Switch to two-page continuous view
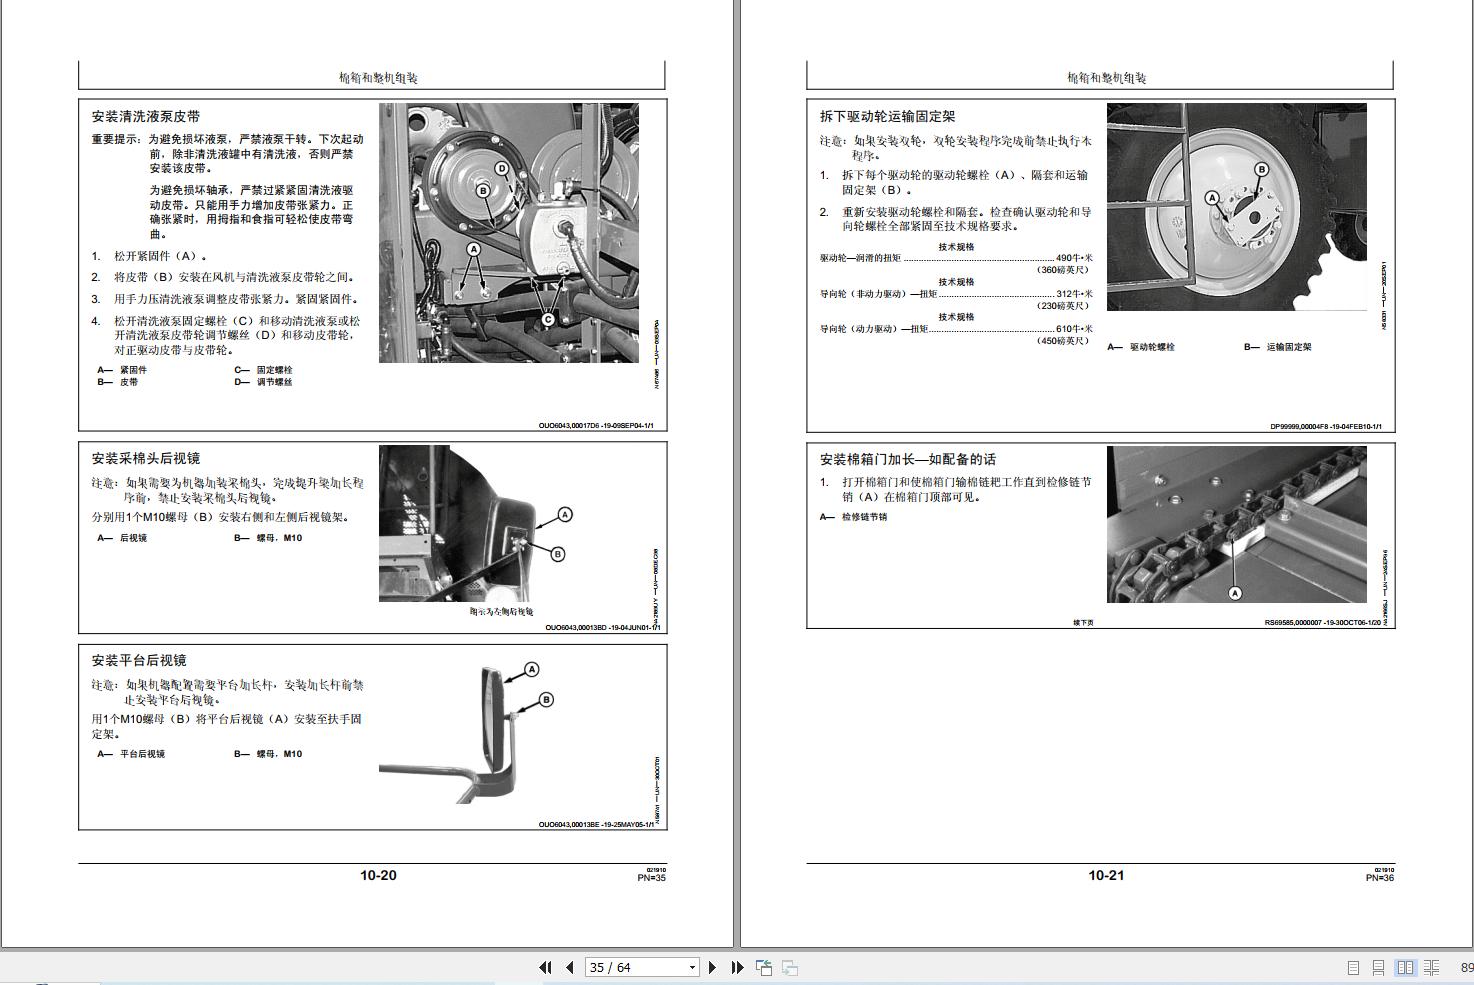 (x=1432, y=967)
